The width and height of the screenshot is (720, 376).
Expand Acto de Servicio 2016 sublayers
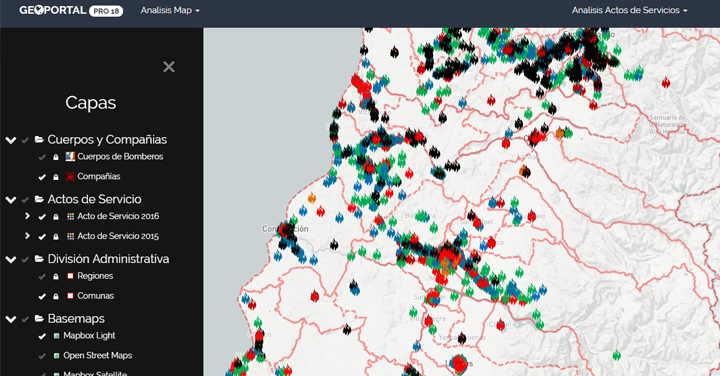click(x=27, y=216)
